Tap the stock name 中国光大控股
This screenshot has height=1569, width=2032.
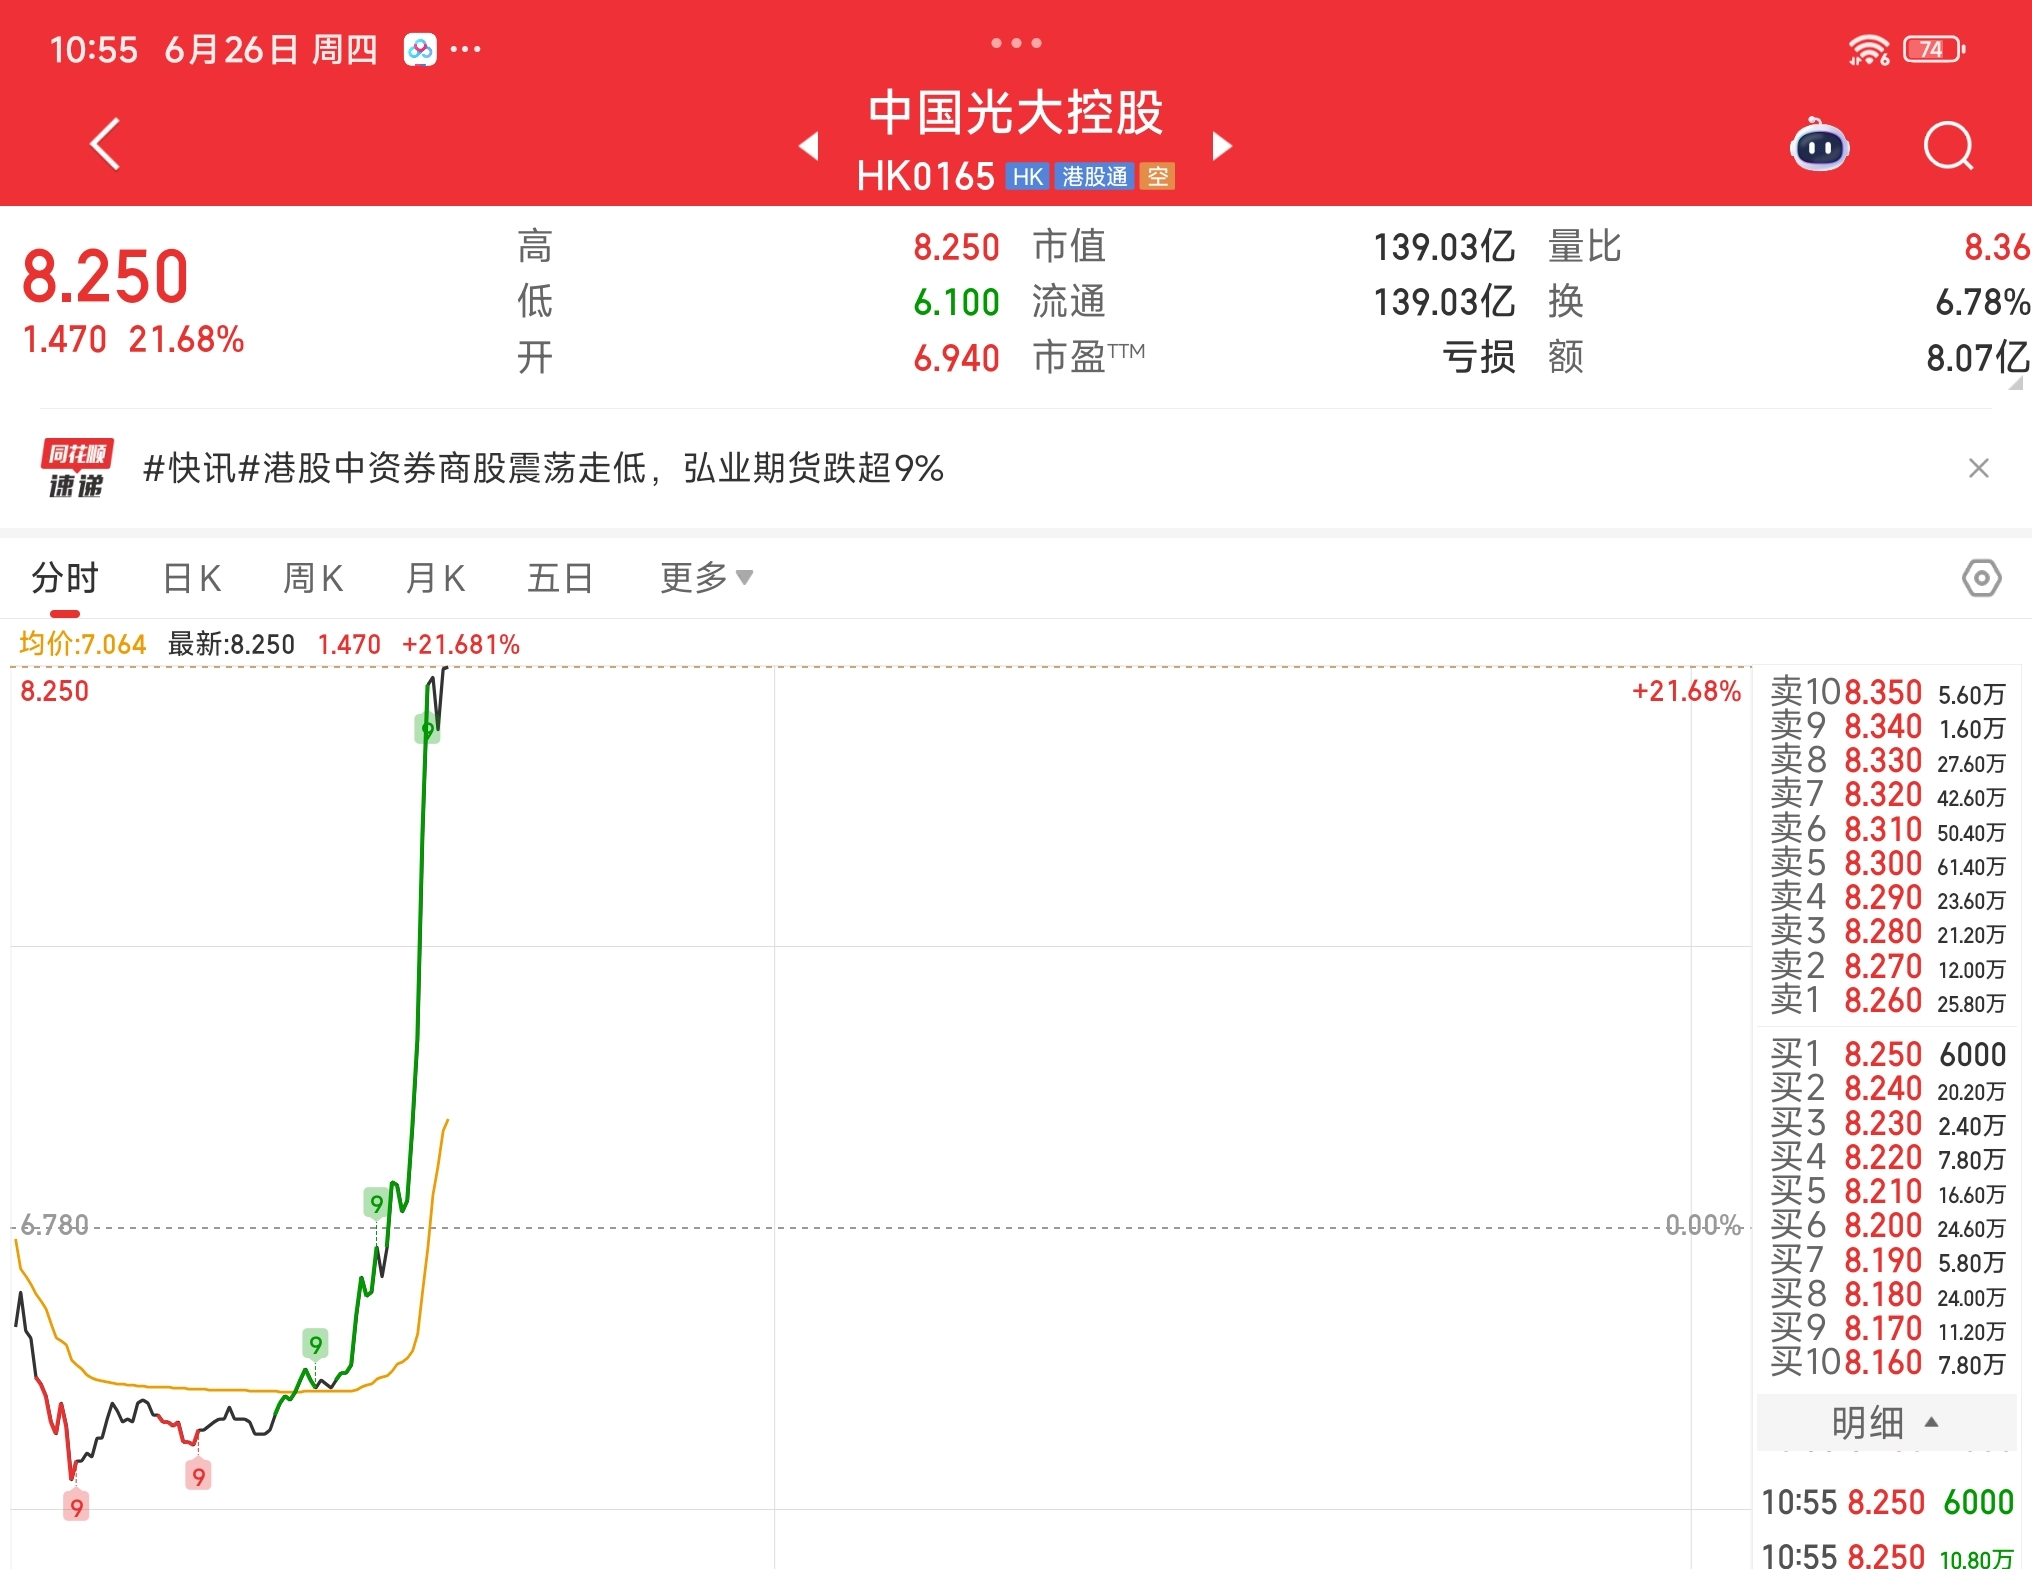(1015, 112)
